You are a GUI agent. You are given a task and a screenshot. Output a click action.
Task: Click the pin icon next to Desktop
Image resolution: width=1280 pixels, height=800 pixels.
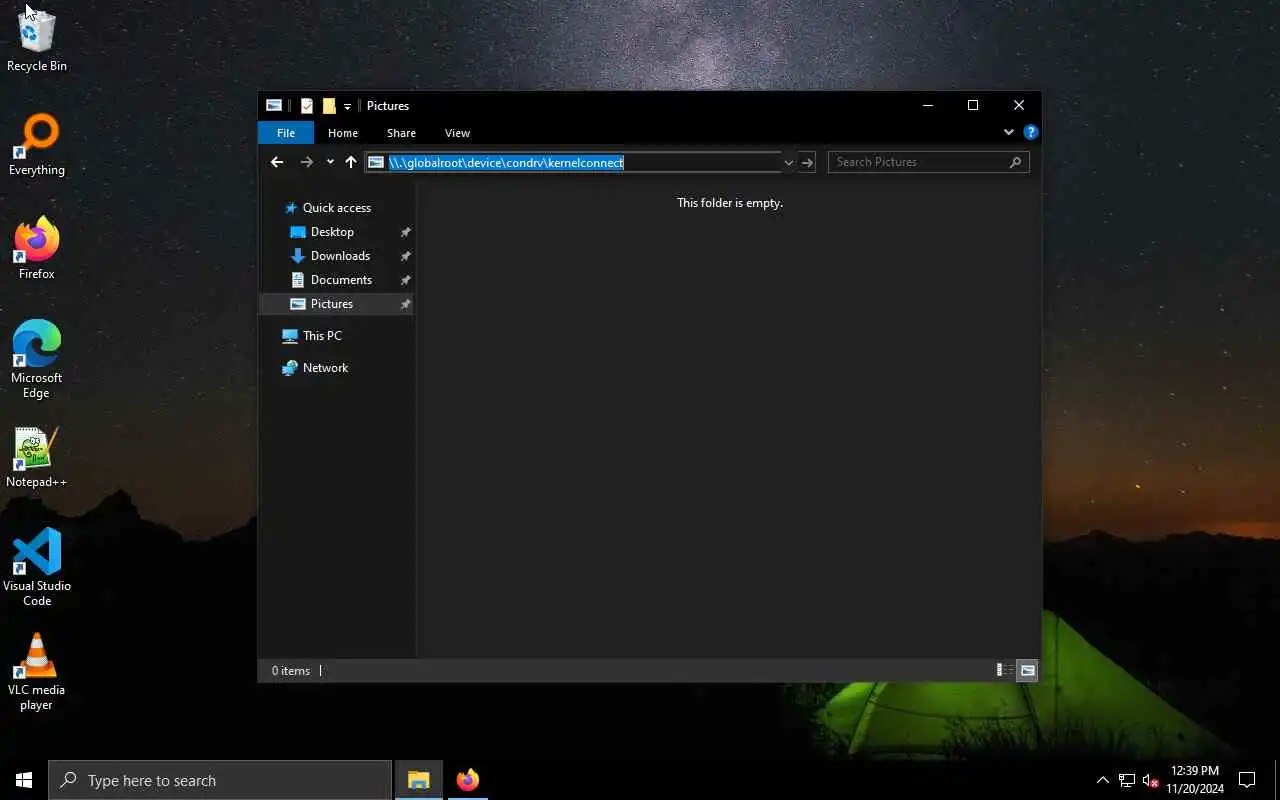(405, 232)
